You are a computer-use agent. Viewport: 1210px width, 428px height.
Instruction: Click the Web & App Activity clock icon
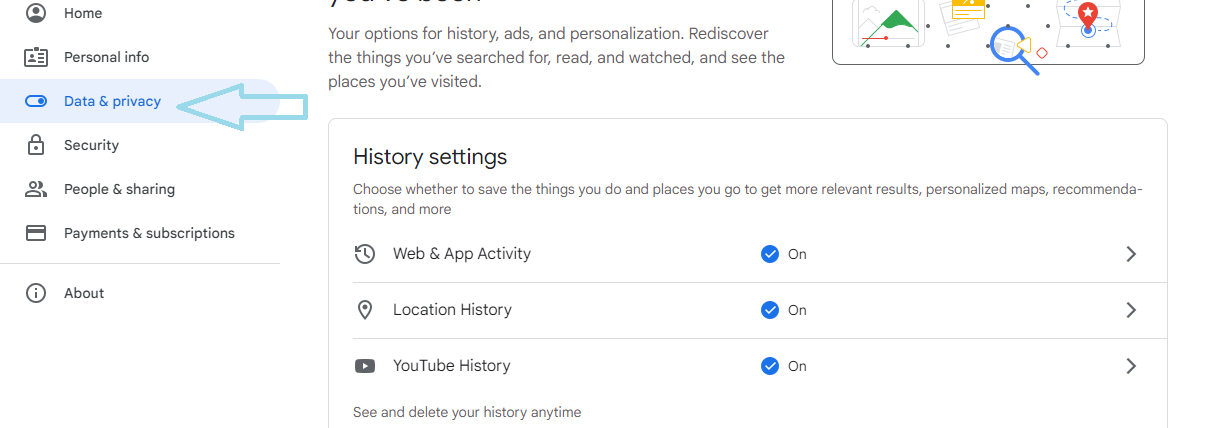pos(365,254)
